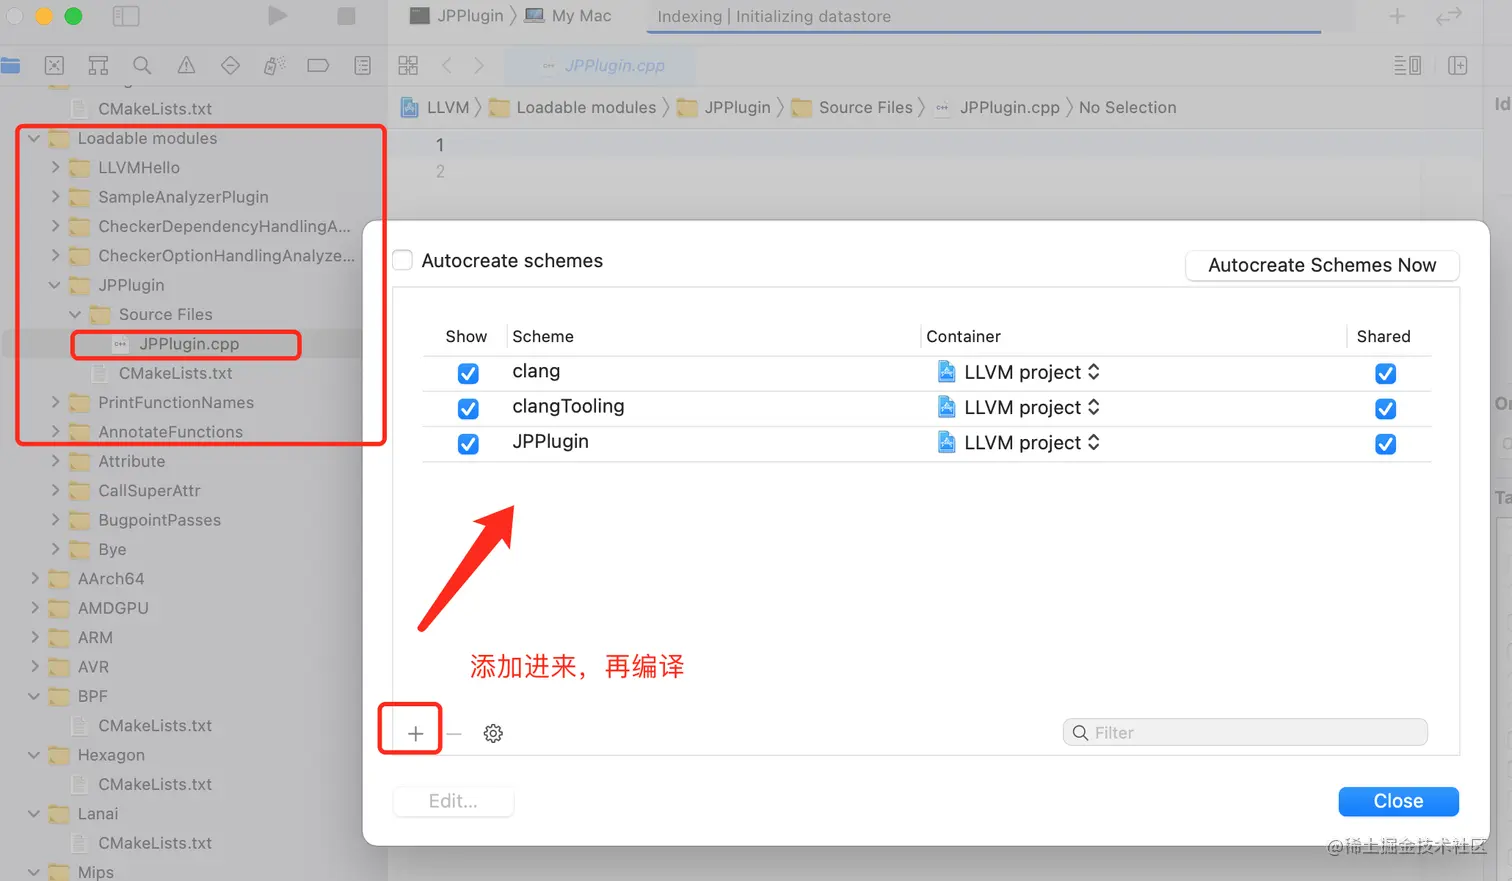Expand the PrintFunctionNames folder
The width and height of the screenshot is (1512, 881).
[x=55, y=402]
